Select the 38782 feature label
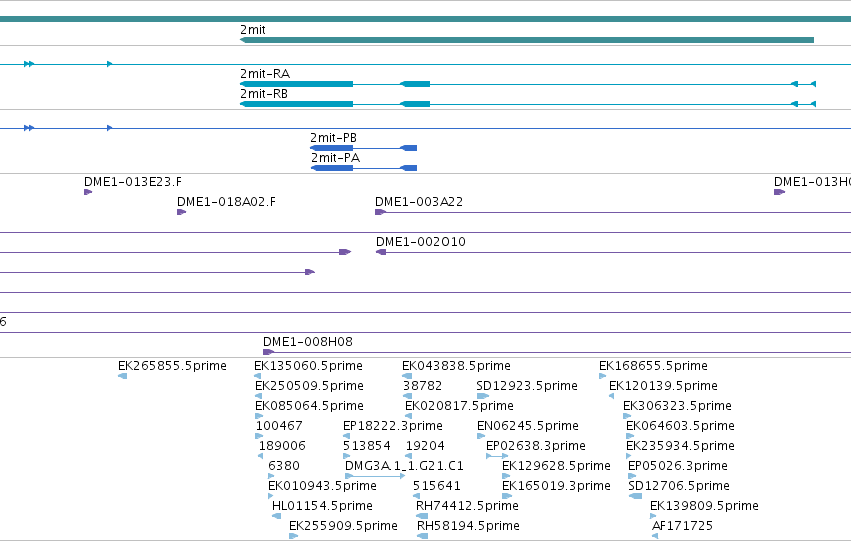The height and width of the screenshot is (541, 851). [x=422, y=386]
